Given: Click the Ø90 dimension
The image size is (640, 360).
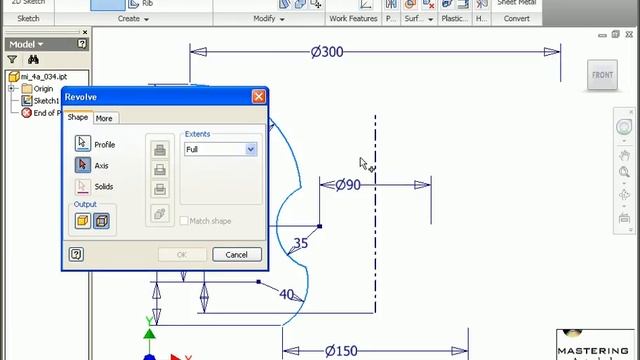Looking at the screenshot, I should (x=348, y=185).
